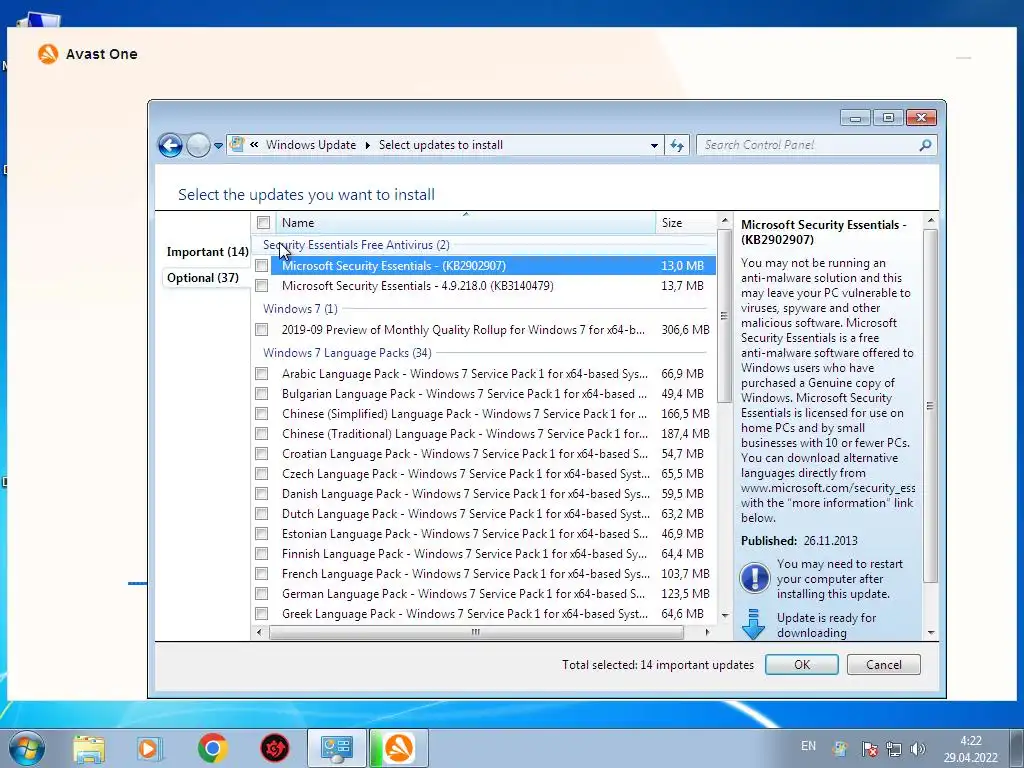The width and height of the screenshot is (1024, 768).
Task: Open the Windows Update breadcrumb
Action: 311,145
